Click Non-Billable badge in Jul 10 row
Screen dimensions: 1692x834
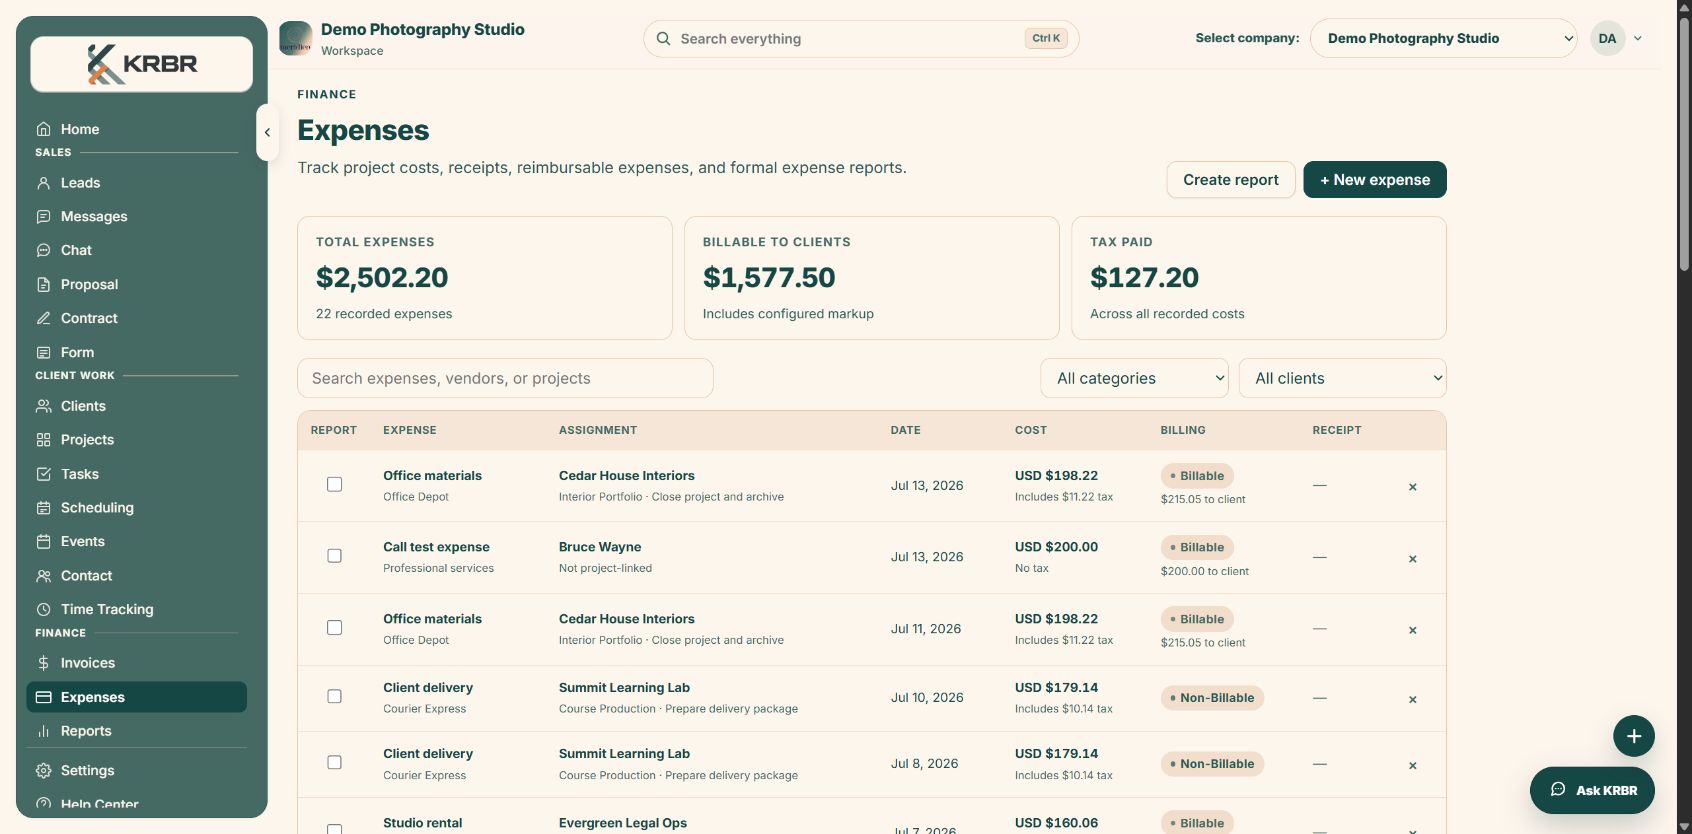coord(1212,698)
